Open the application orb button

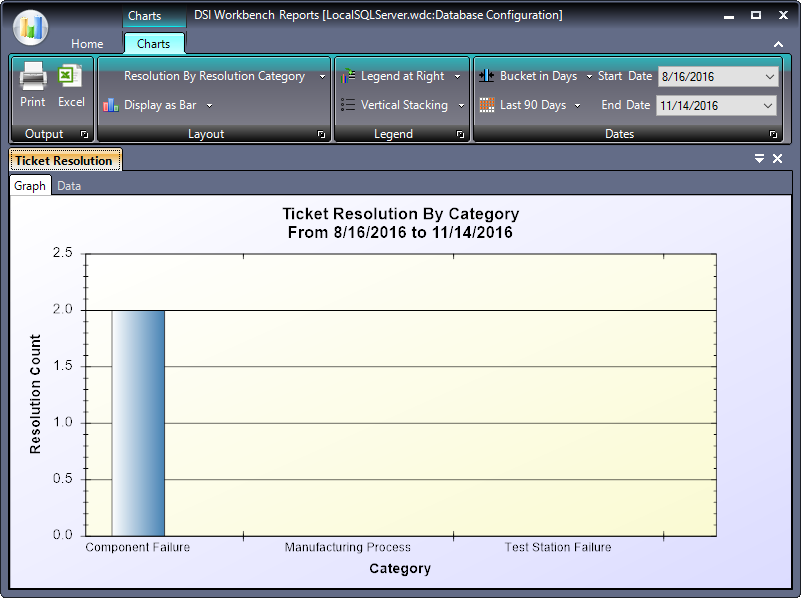pyautogui.click(x=31, y=27)
